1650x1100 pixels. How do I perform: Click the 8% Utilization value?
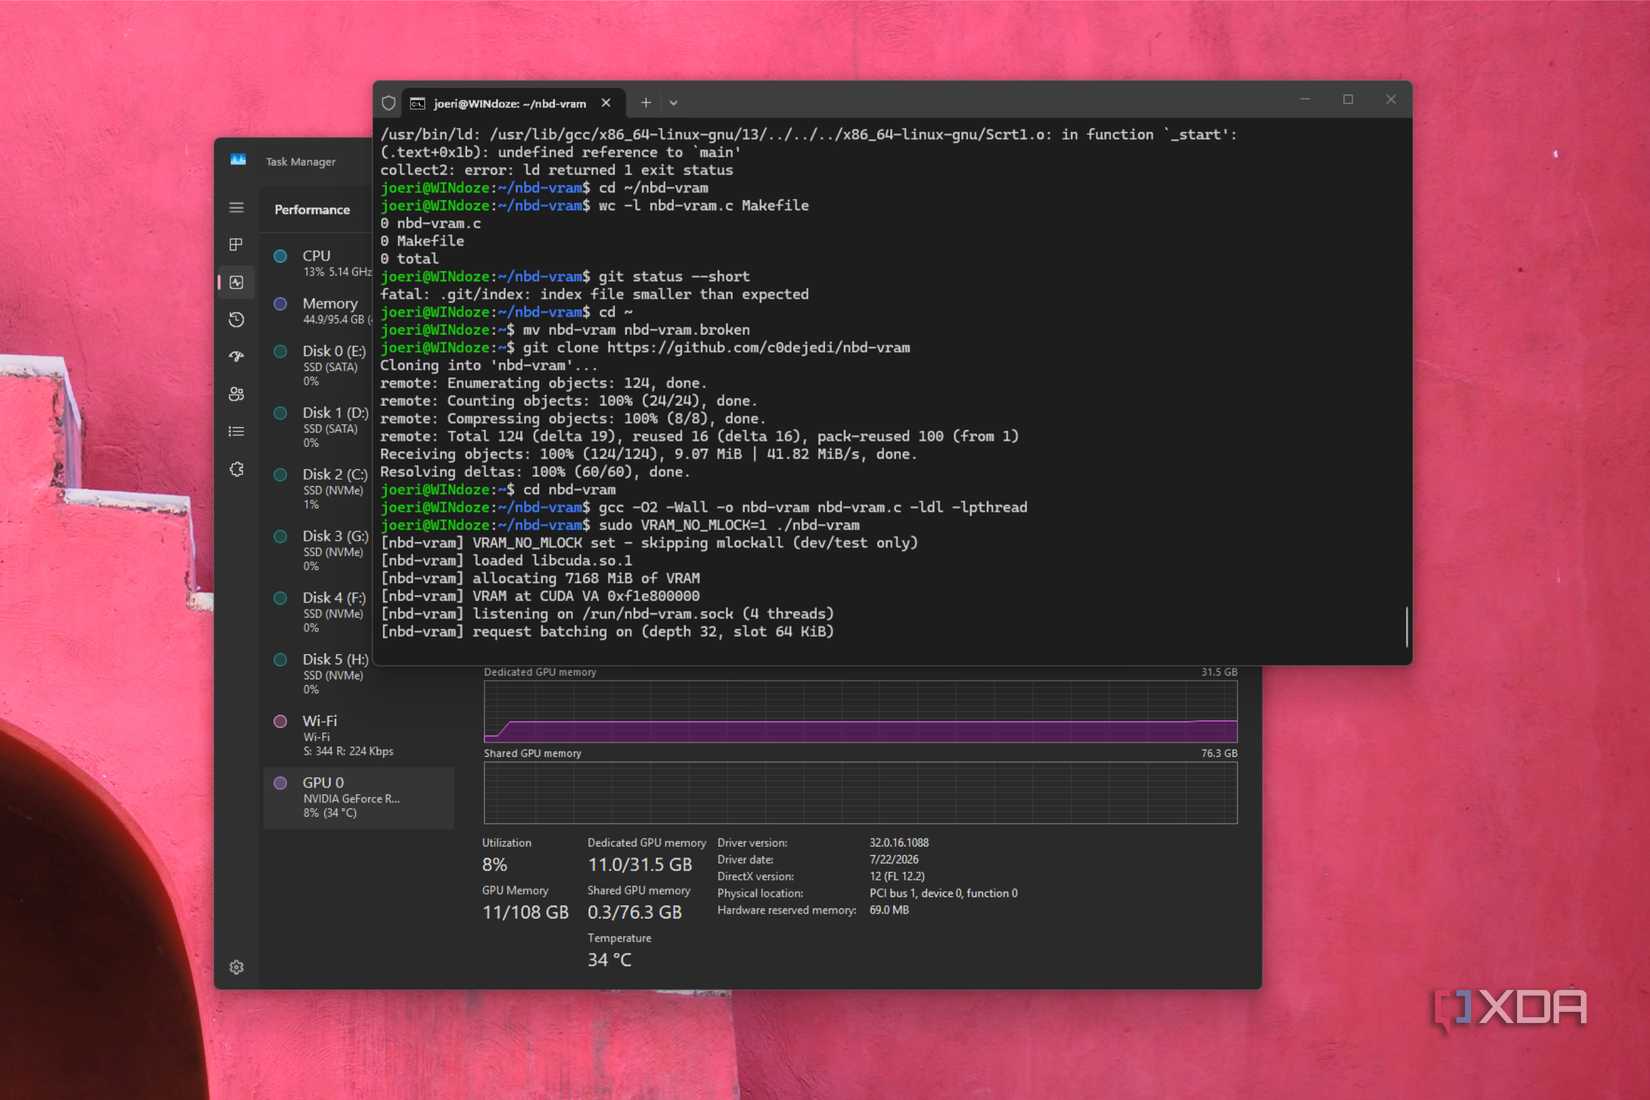point(495,864)
